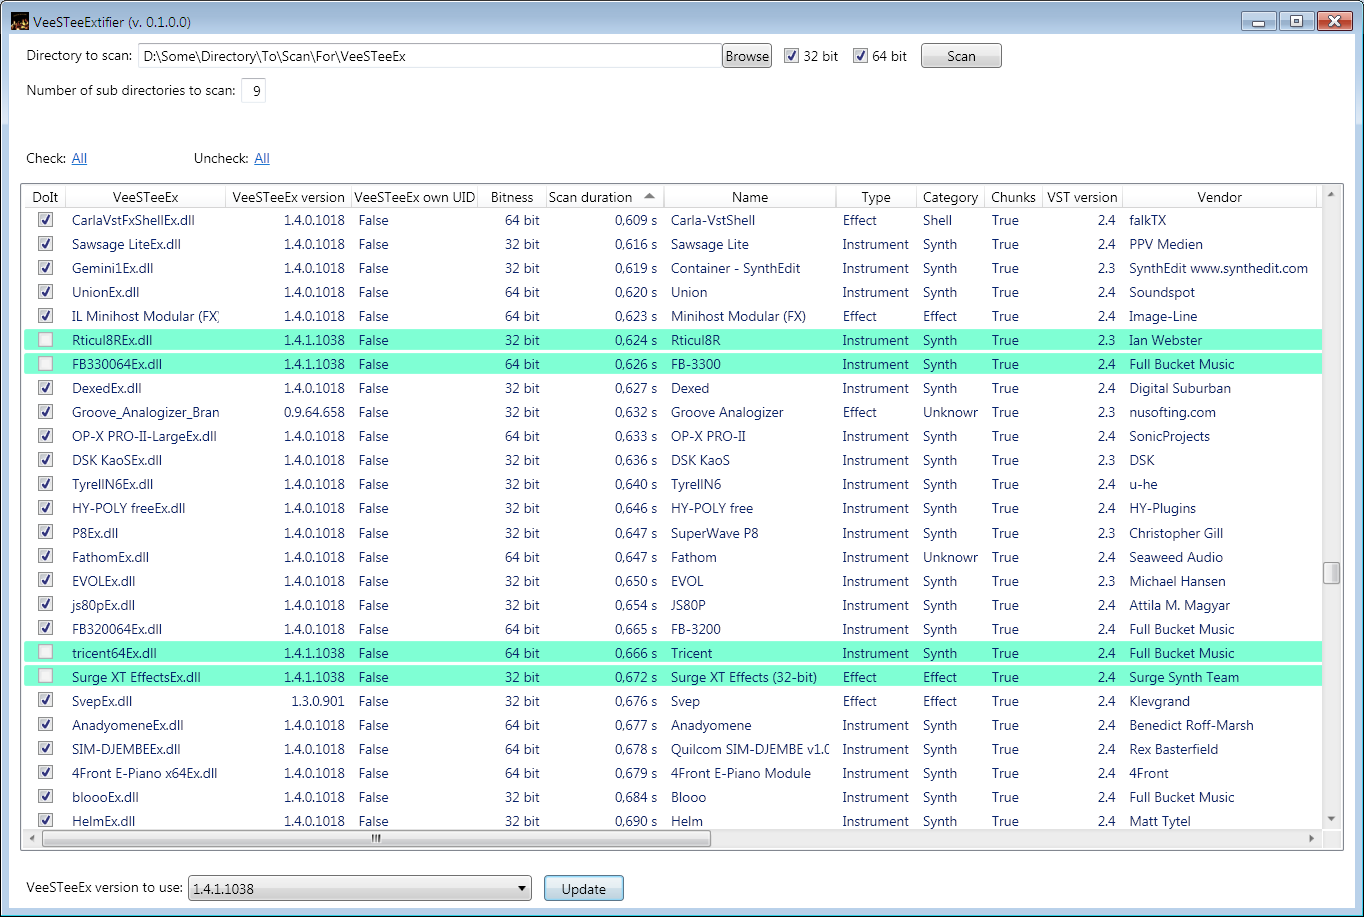Sort by the VST version column header
The width and height of the screenshot is (1364, 917).
tap(1081, 197)
